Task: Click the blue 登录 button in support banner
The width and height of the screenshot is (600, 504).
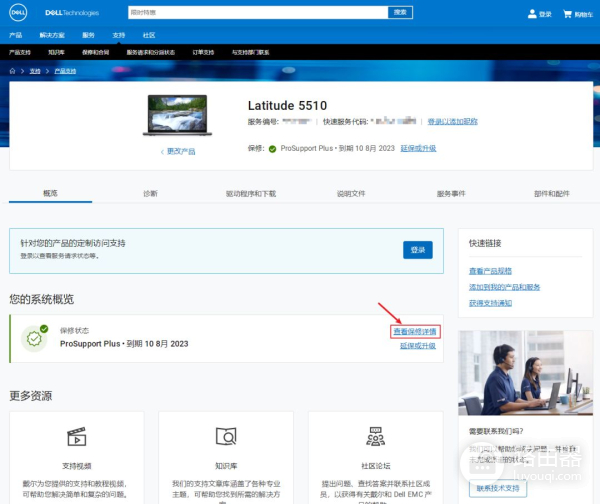Action: 417,249
